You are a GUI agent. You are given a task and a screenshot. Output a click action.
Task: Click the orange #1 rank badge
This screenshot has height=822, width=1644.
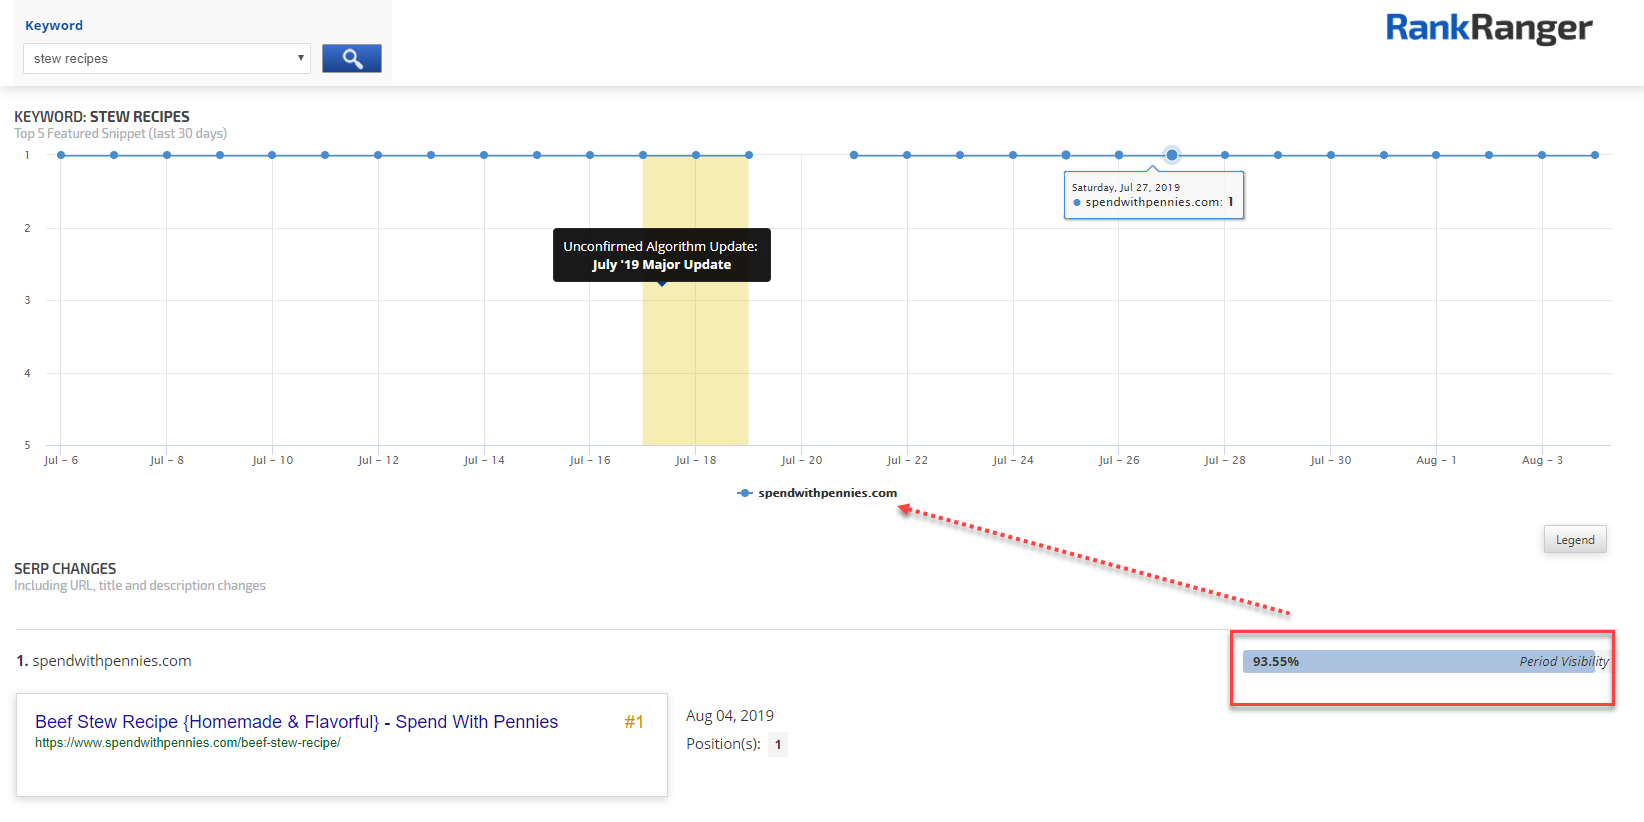point(634,722)
